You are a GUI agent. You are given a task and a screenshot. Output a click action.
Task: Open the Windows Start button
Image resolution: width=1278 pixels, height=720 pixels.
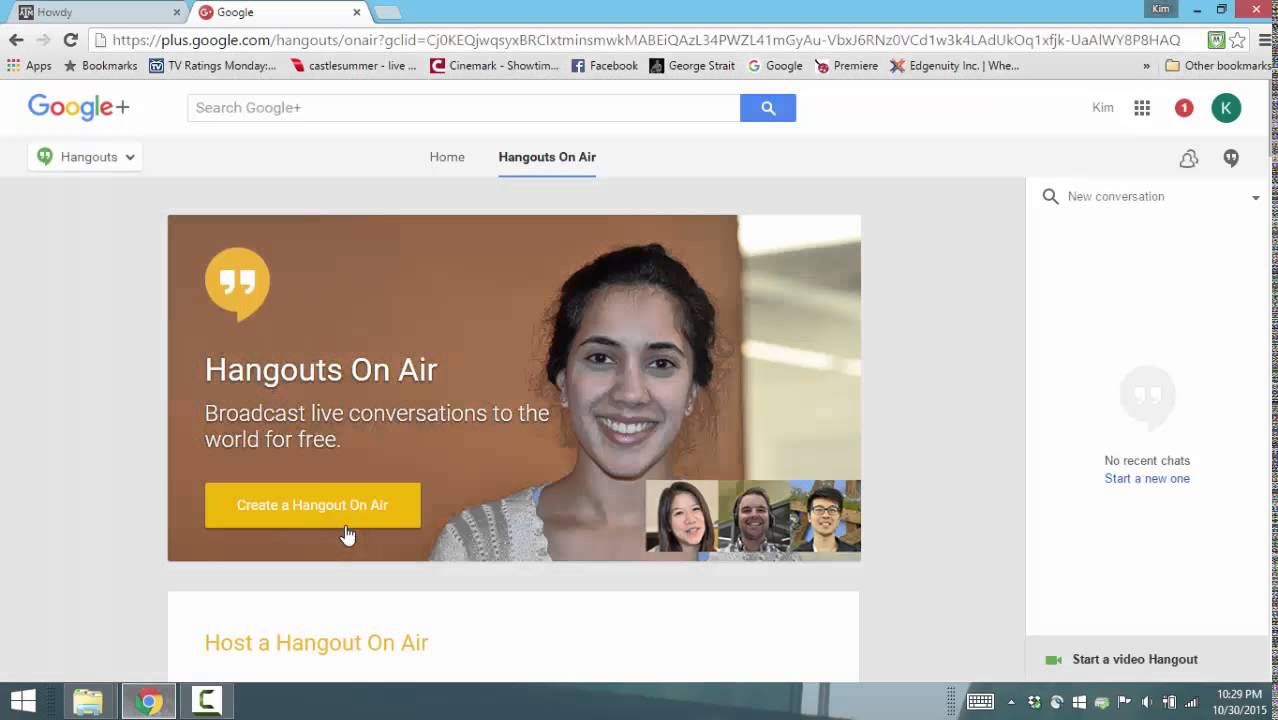point(23,701)
